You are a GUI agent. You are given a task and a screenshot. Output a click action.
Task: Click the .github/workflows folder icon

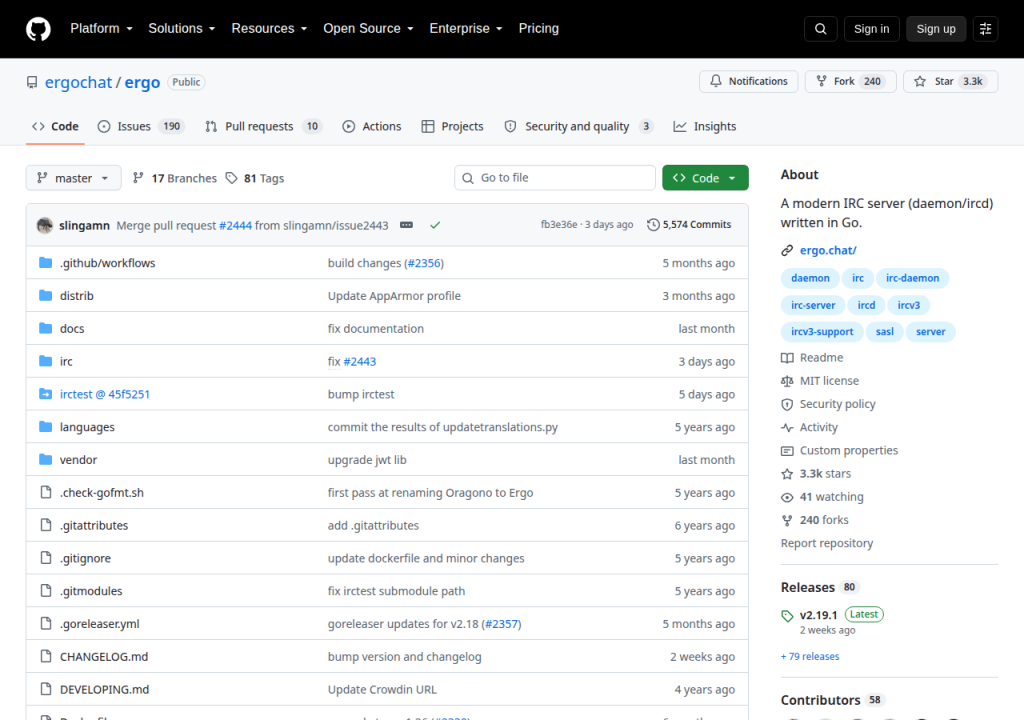pyautogui.click(x=45, y=263)
